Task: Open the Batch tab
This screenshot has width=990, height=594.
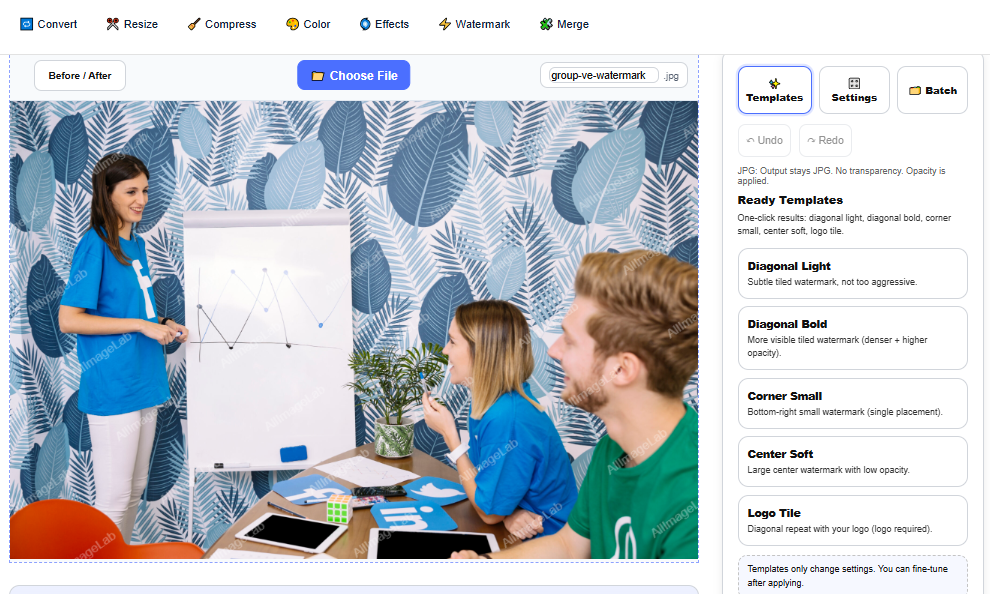Action: click(x=933, y=90)
